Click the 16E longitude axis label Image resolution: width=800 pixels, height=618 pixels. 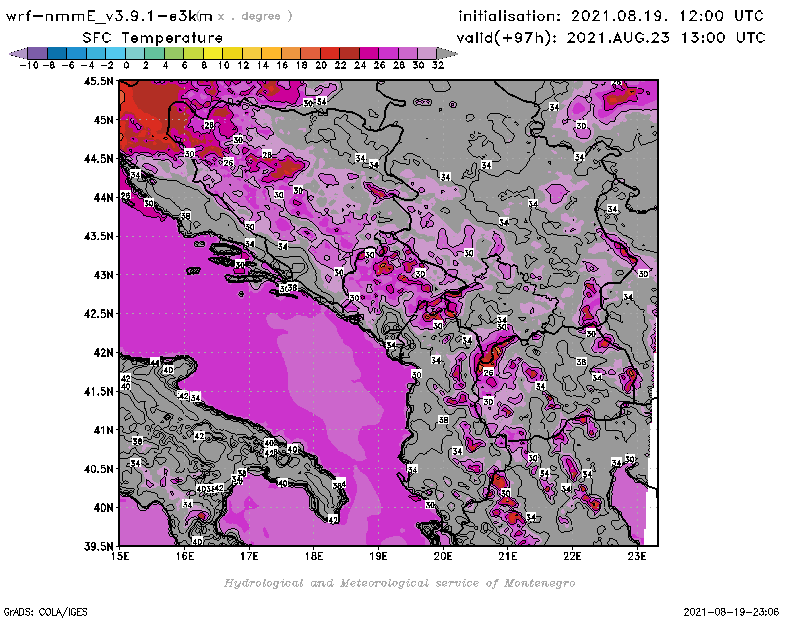185,556
